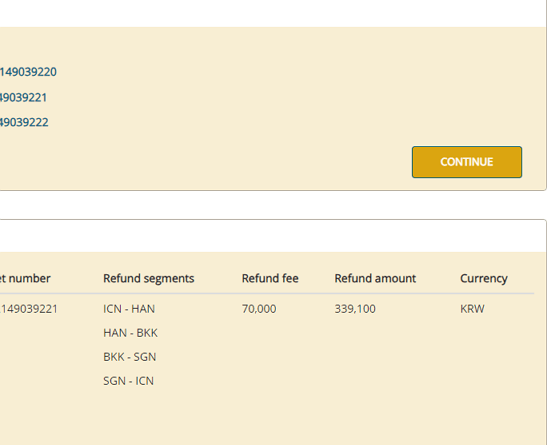Click the Refund amount column header
547x445 pixels.
click(x=375, y=278)
